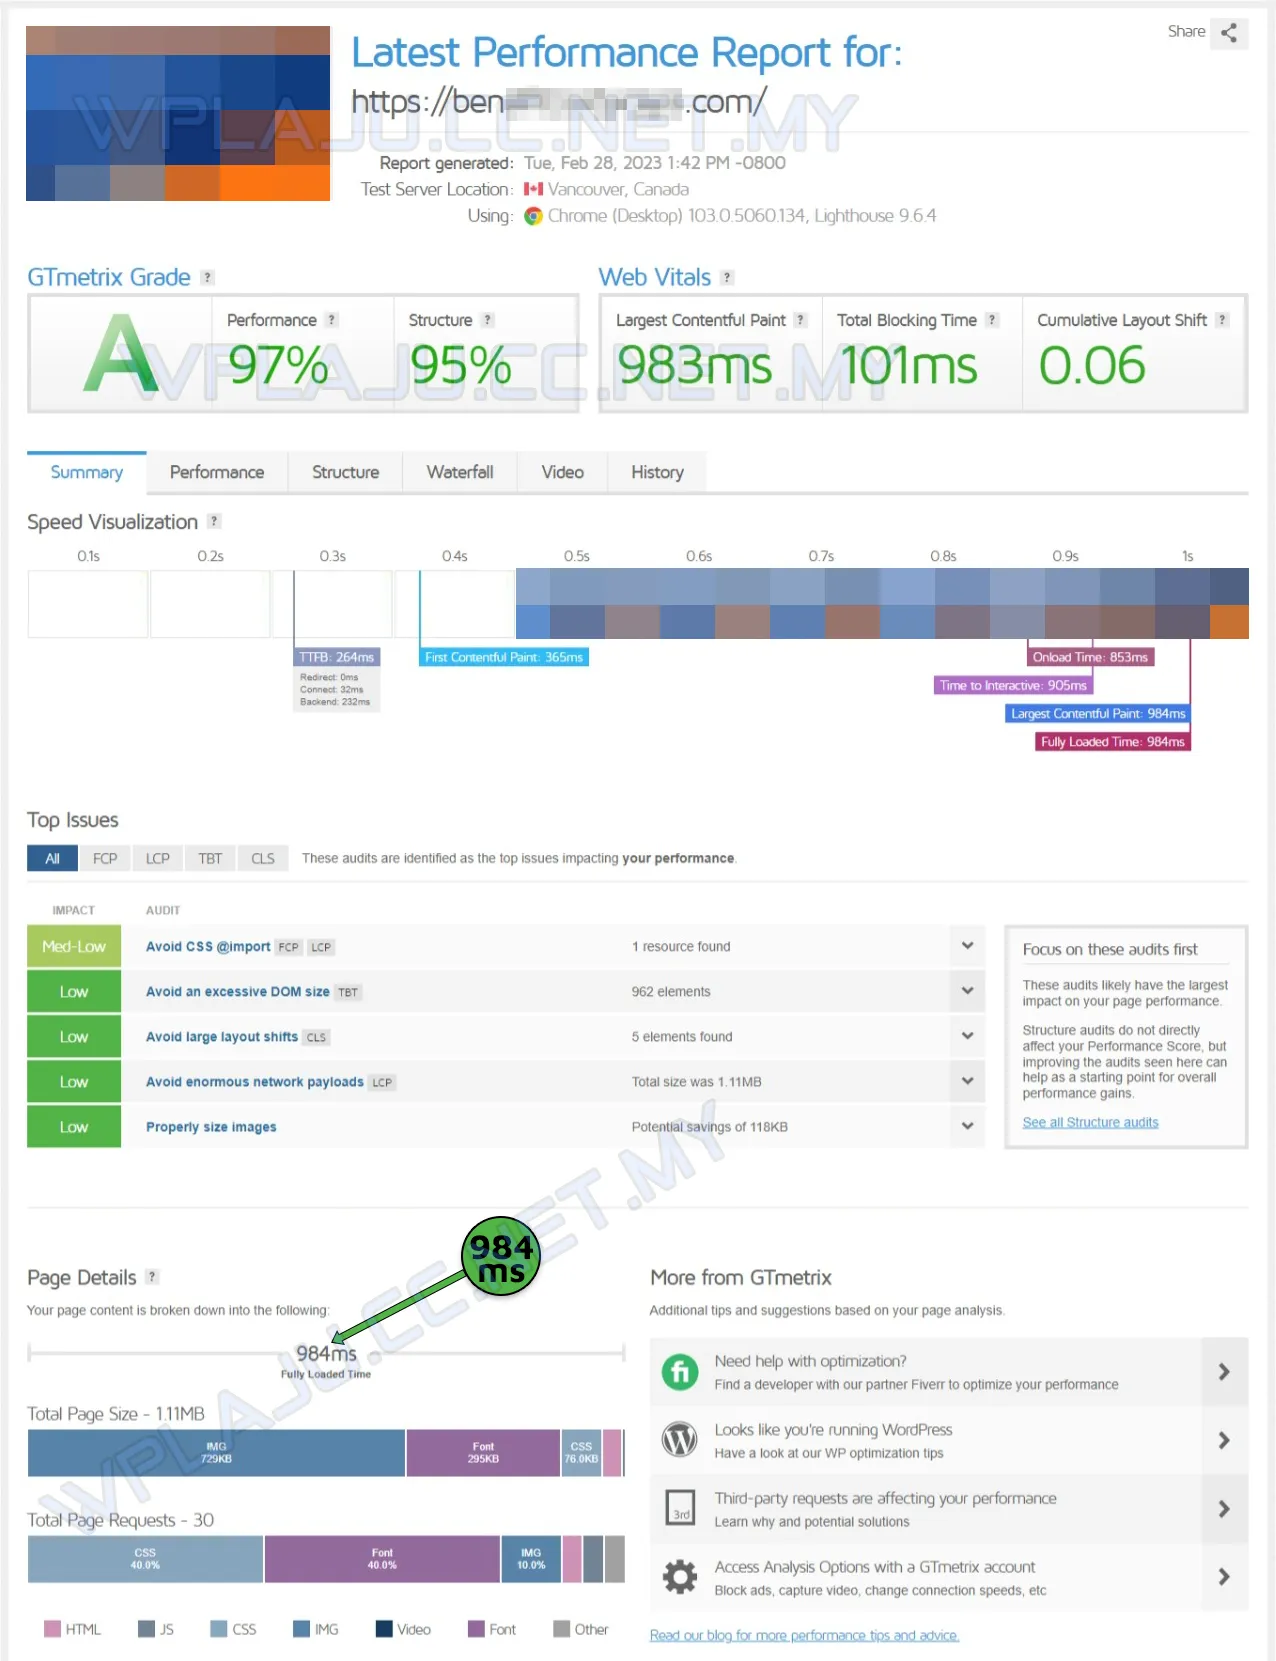Expand the Avoid CSS @import audit
This screenshot has width=1276, height=1661.
coord(967,946)
